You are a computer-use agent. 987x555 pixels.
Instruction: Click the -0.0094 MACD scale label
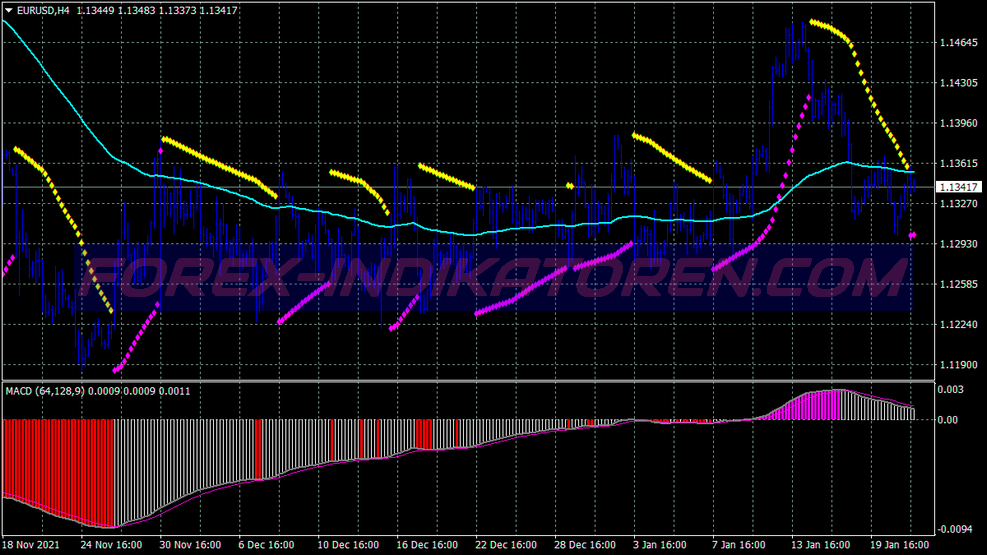tap(955, 529)
